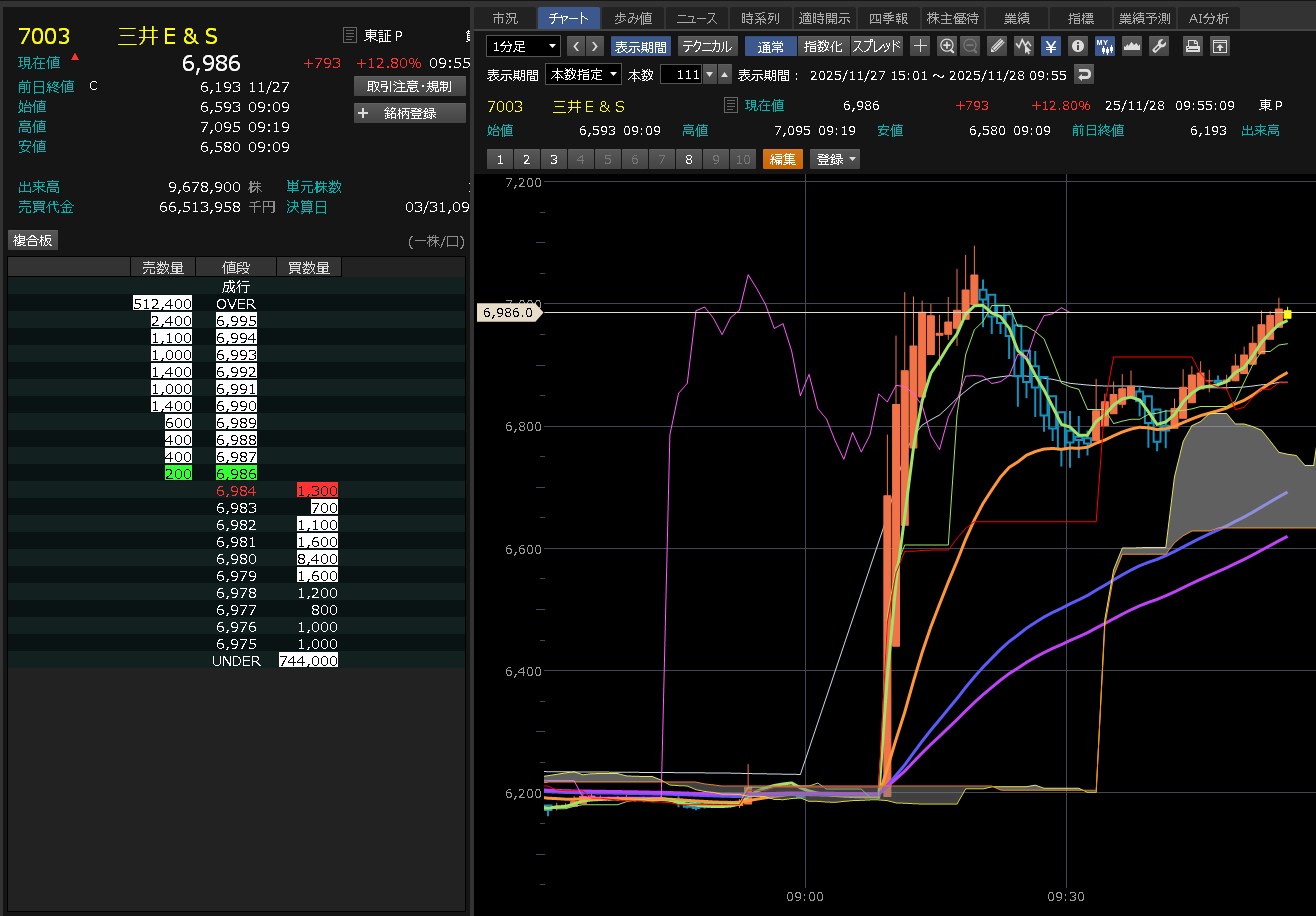
Task: Toggle the 表示期間 display period button
Action: pyautogui.click(x=641, y=46)
